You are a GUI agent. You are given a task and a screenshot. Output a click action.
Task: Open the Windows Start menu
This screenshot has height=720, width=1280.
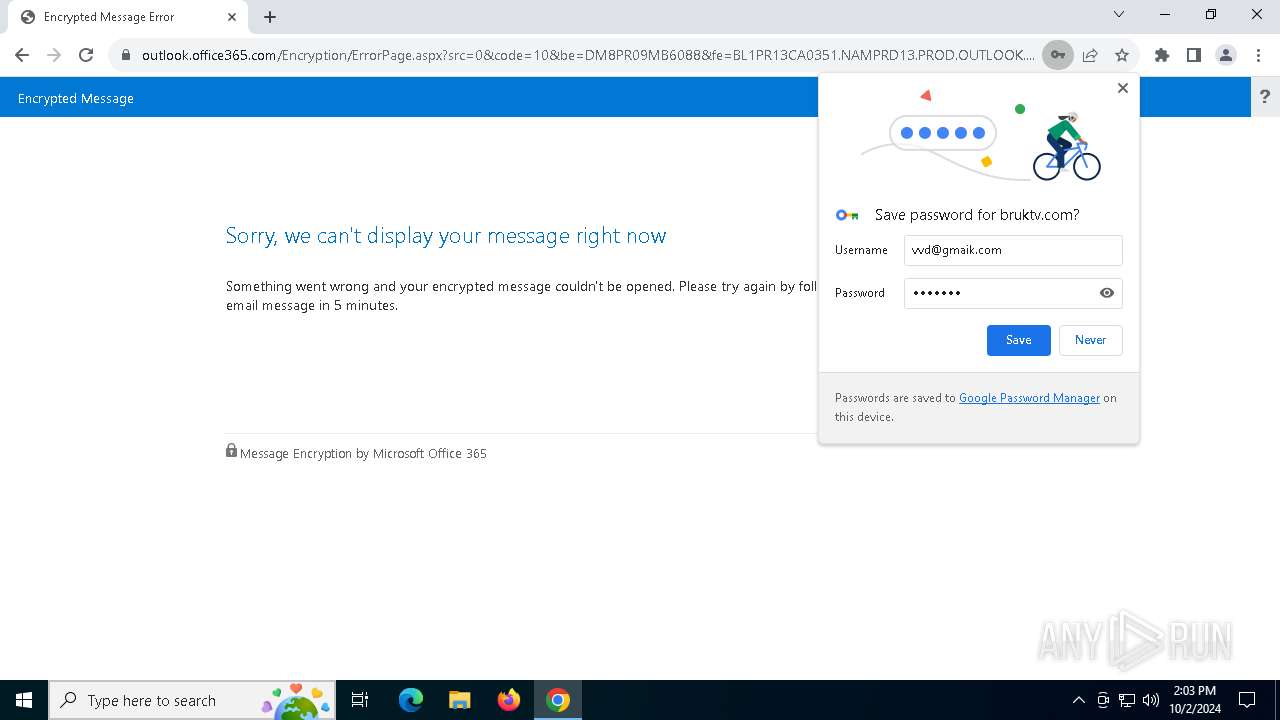click(24, 700)
